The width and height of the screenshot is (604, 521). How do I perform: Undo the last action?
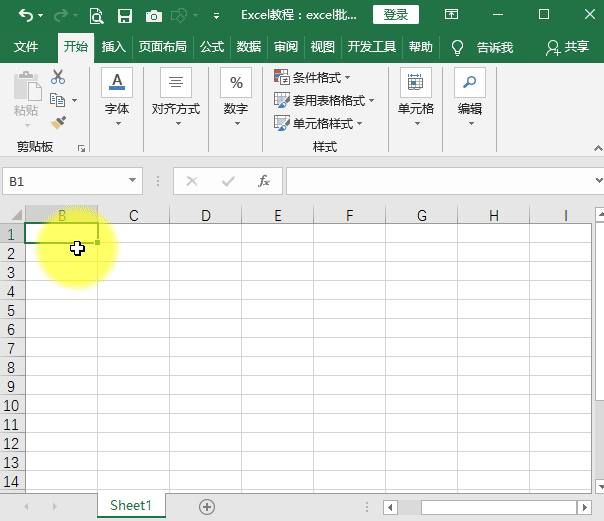(26, 15)
